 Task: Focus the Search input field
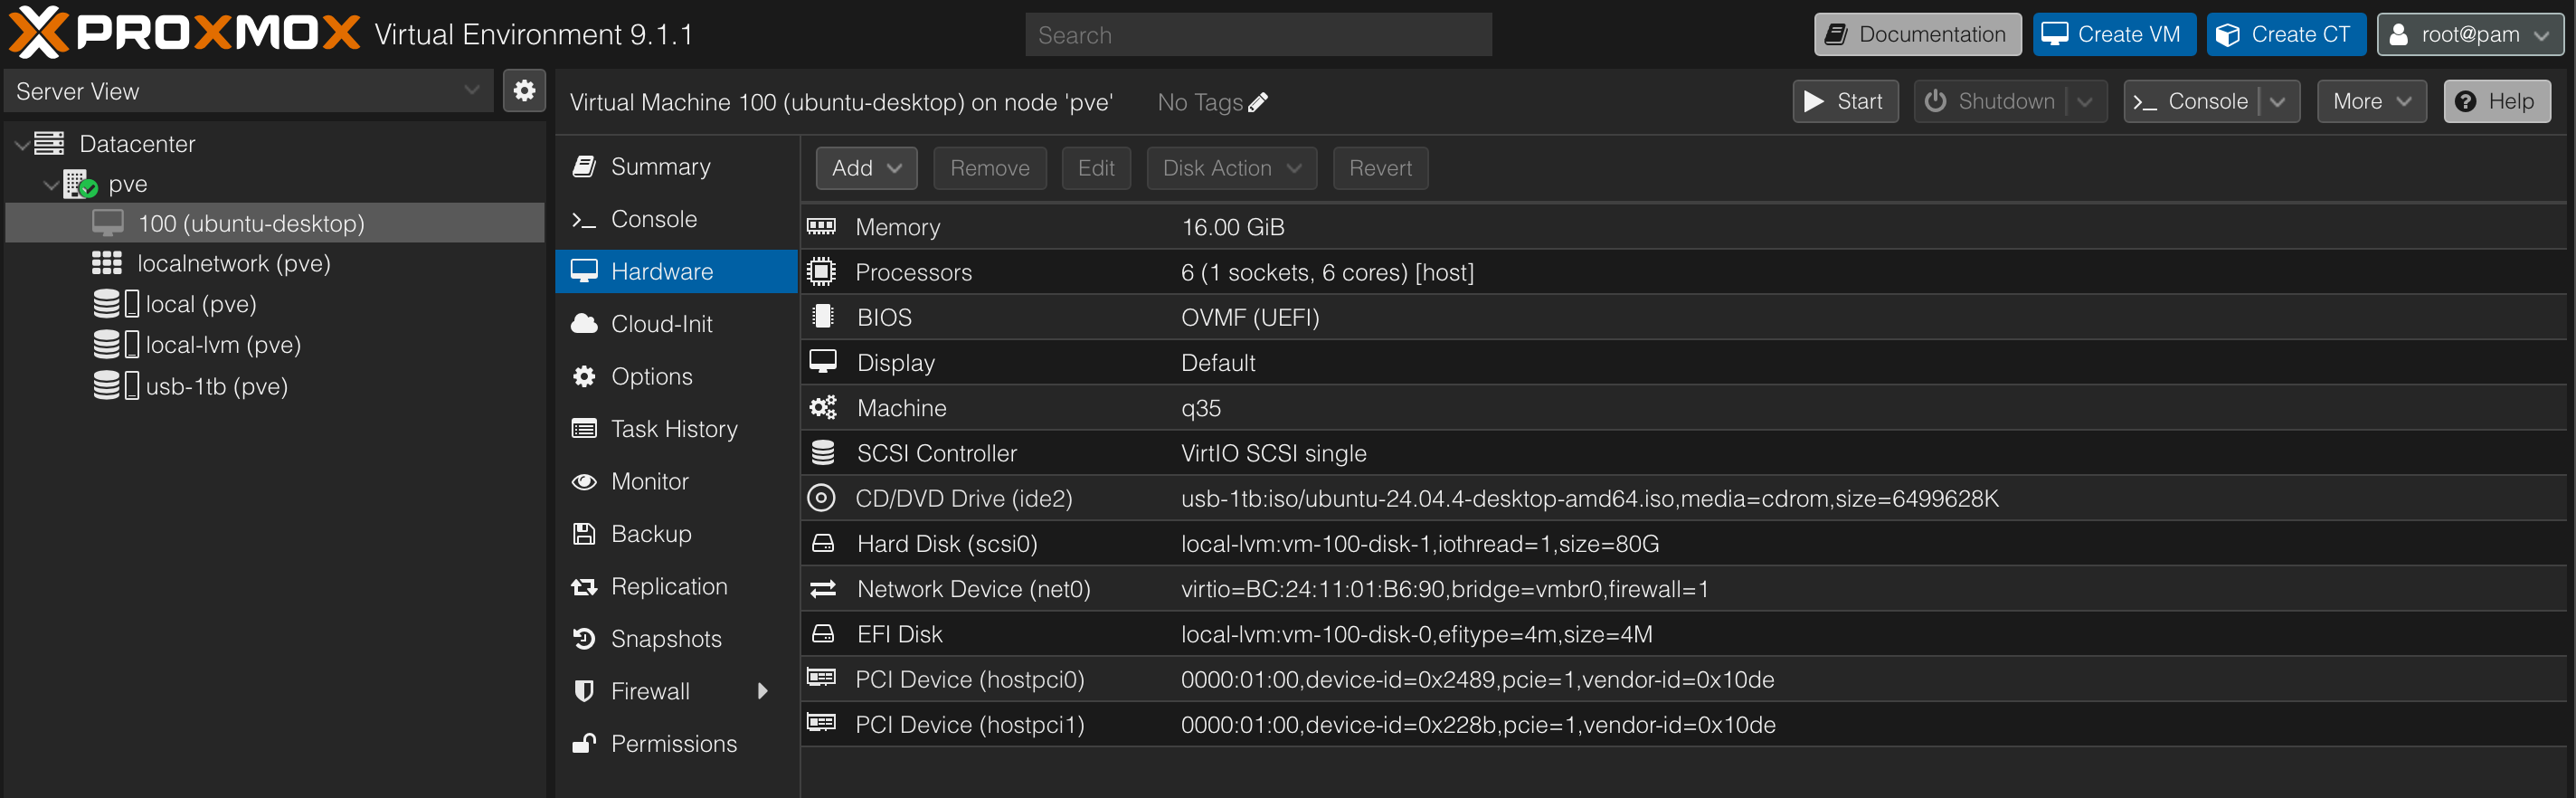1258,35
